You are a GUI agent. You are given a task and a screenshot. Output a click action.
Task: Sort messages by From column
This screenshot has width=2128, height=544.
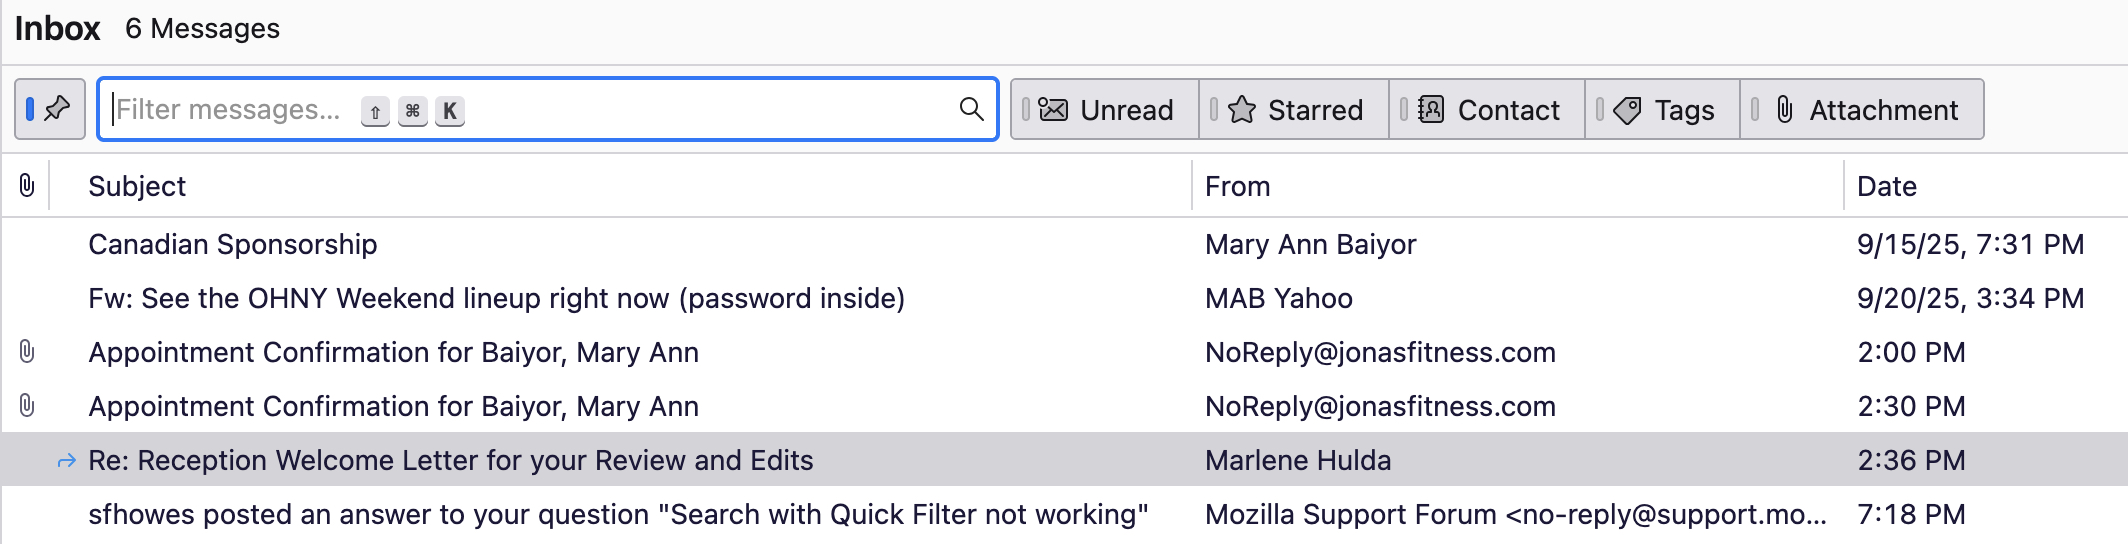pyautogui.click(x=1237, y=186)
